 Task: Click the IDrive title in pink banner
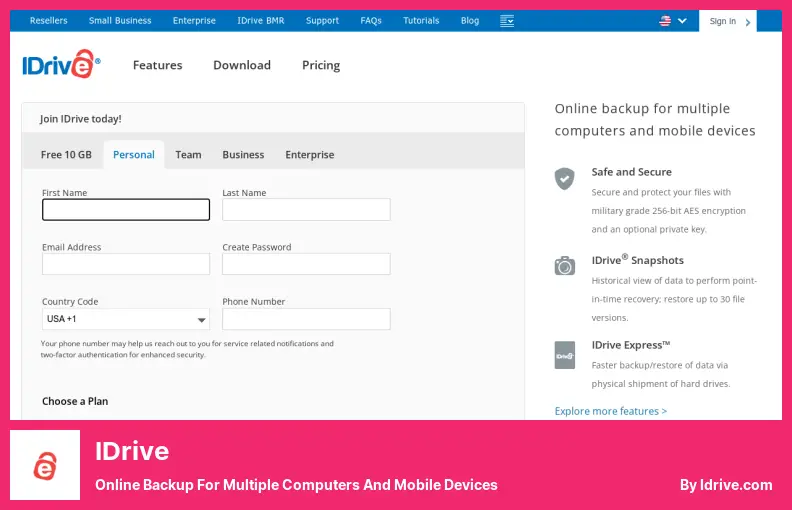point(132,451)
